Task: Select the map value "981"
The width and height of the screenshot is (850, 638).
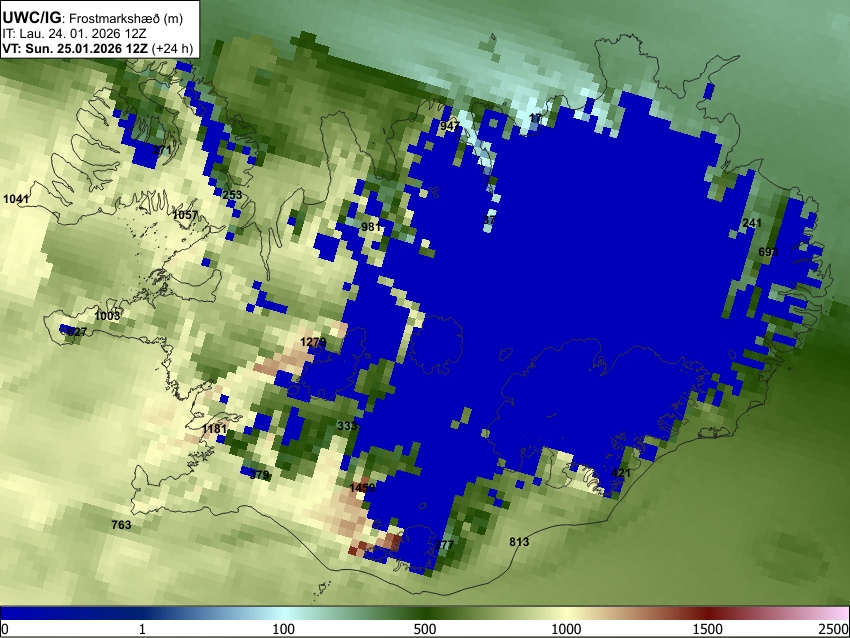Action: [371, 227]
